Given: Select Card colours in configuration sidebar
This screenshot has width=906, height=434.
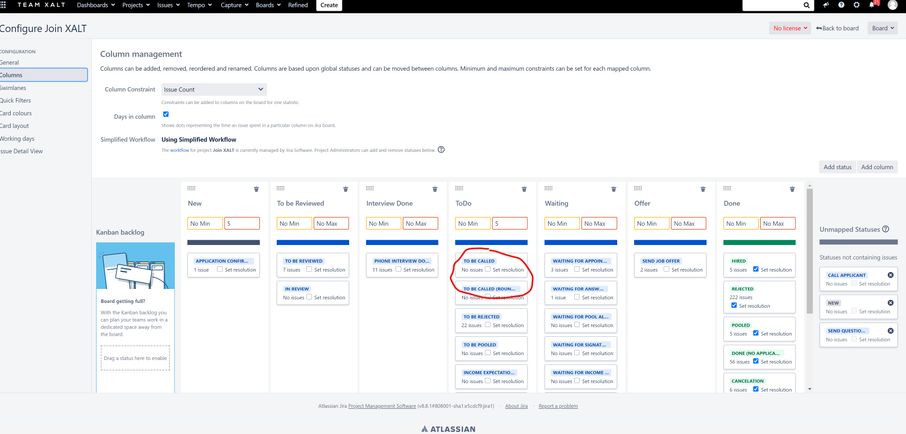Looking at the screenshot, I should point(16,113).
